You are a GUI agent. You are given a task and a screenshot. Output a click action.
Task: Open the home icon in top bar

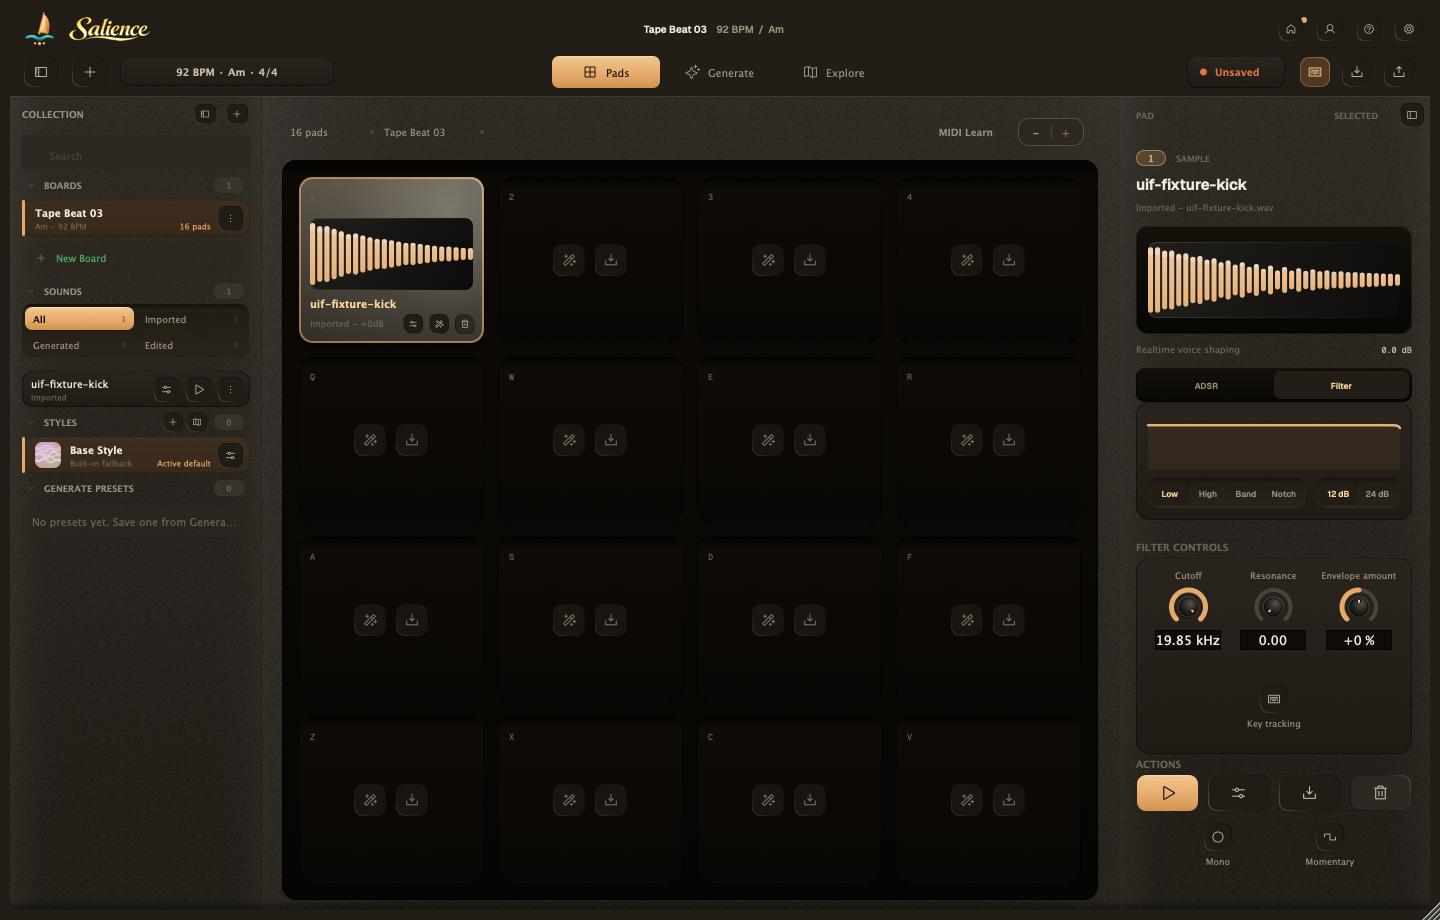(x=1291, y=29)
